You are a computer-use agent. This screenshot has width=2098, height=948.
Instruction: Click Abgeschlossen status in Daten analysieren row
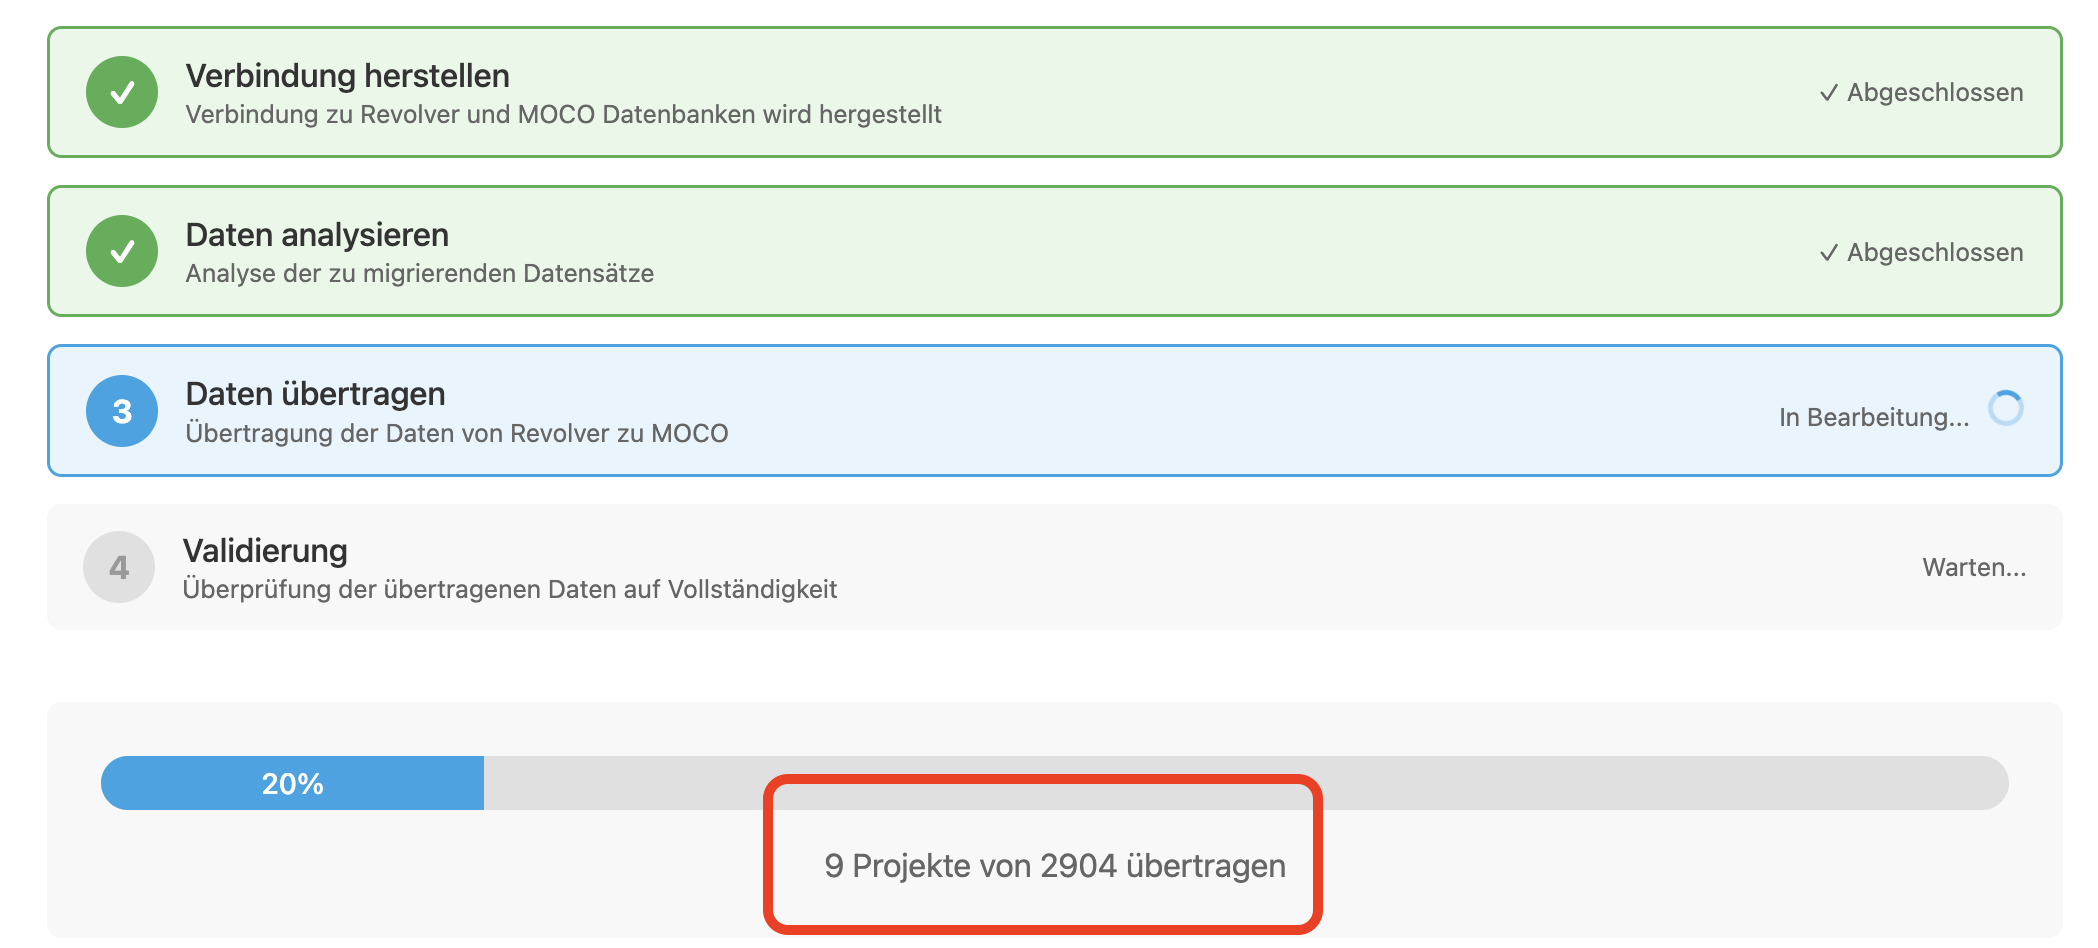(x=1921, y=252)
